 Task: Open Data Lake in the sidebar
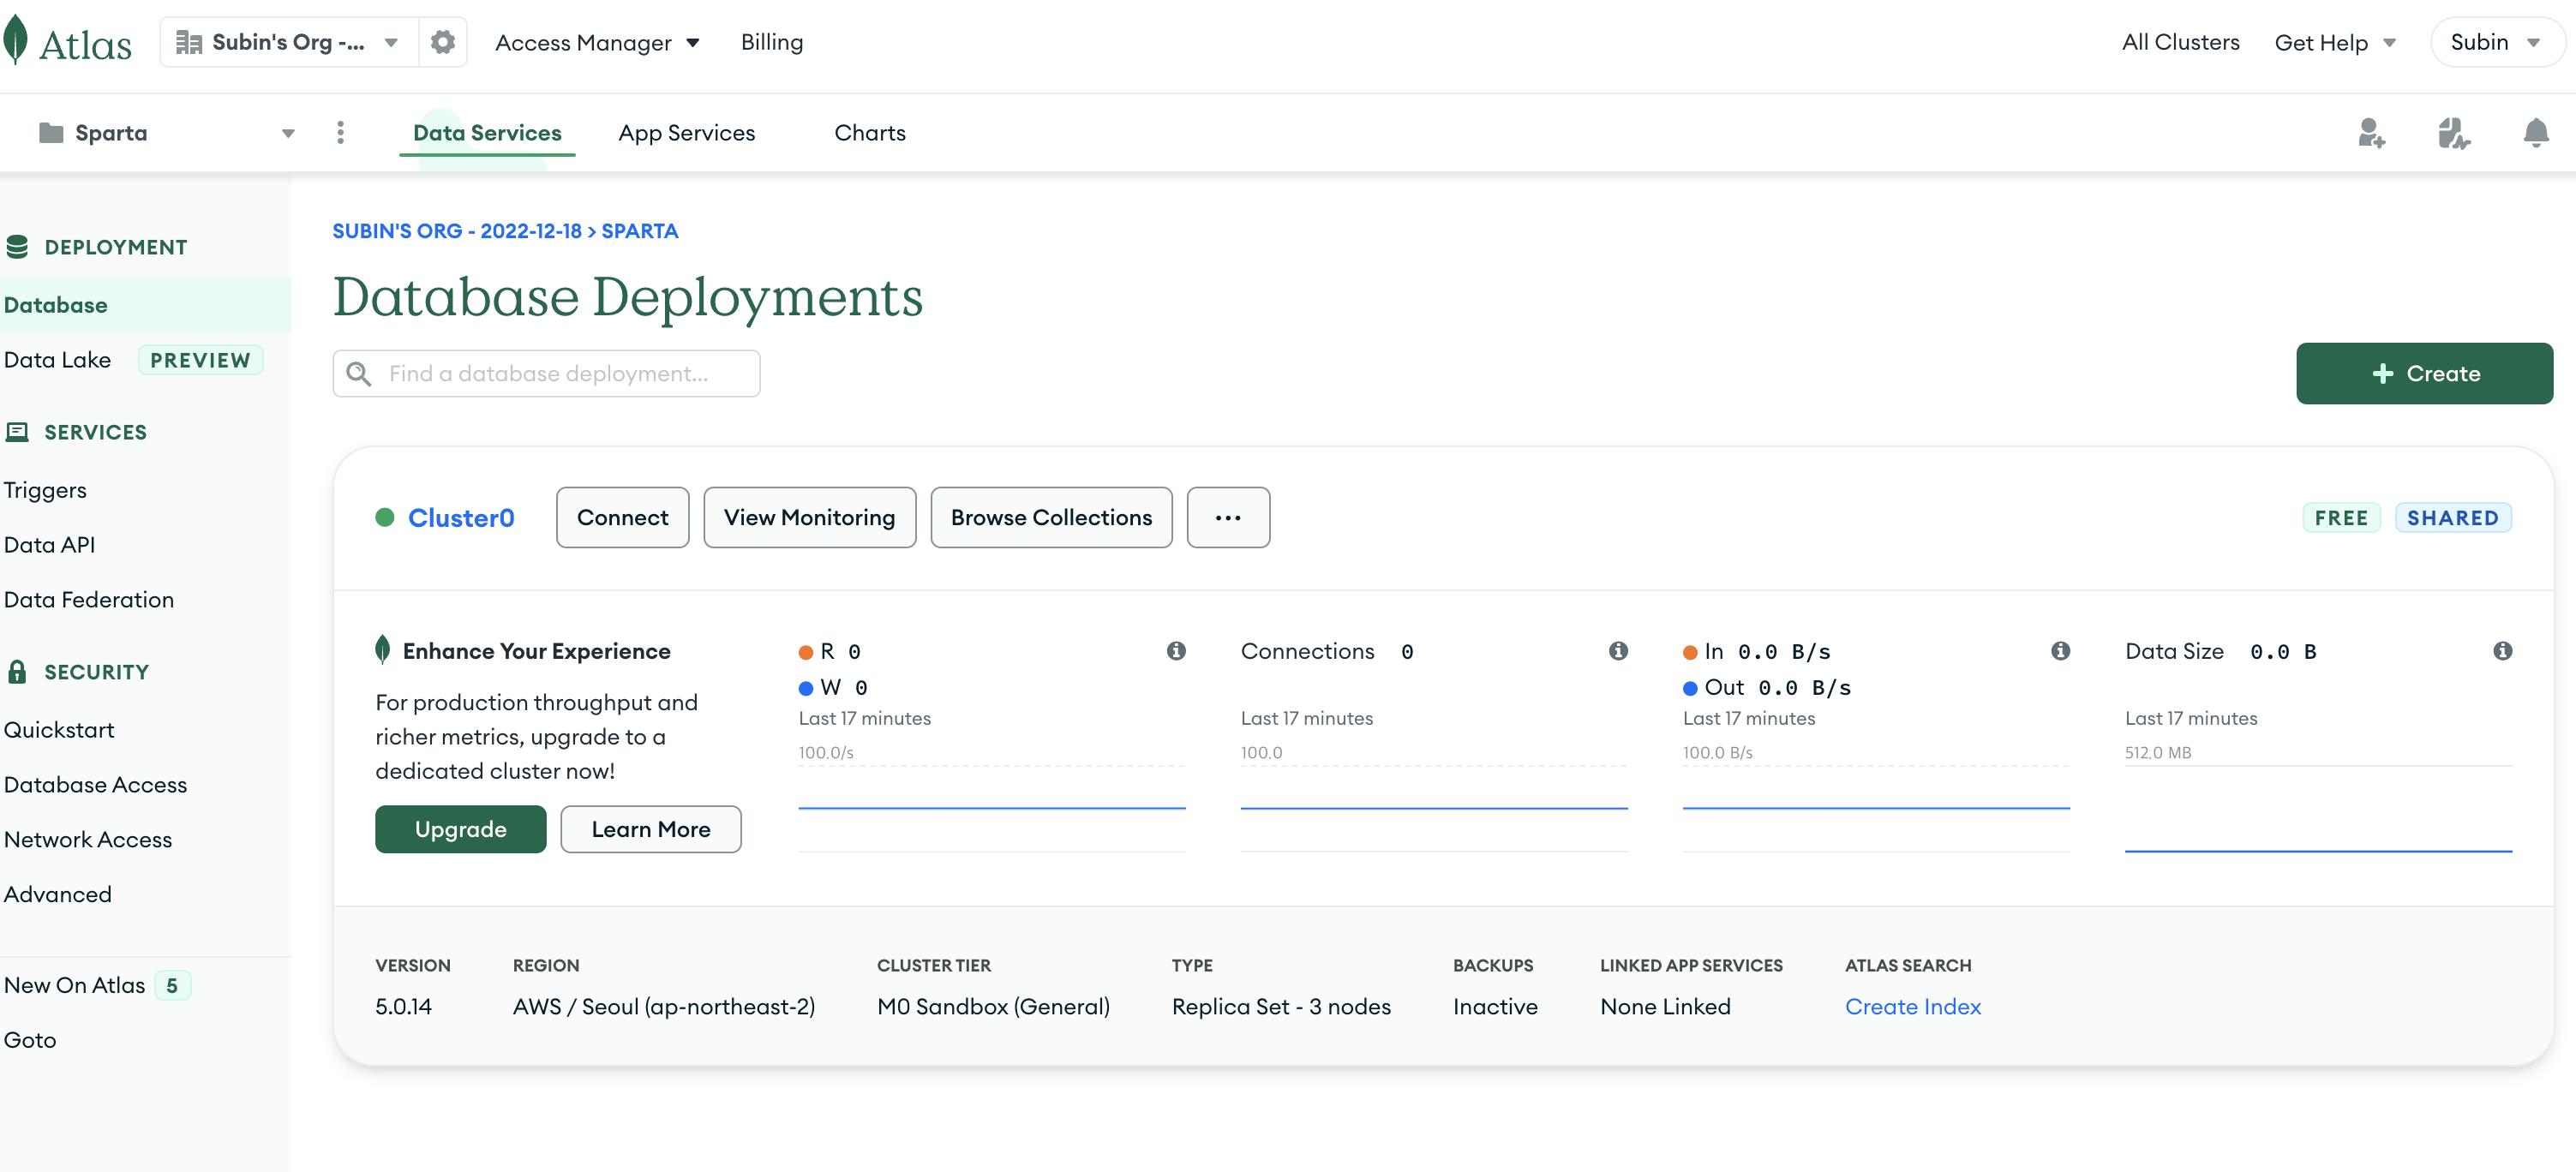pos(57,360)
